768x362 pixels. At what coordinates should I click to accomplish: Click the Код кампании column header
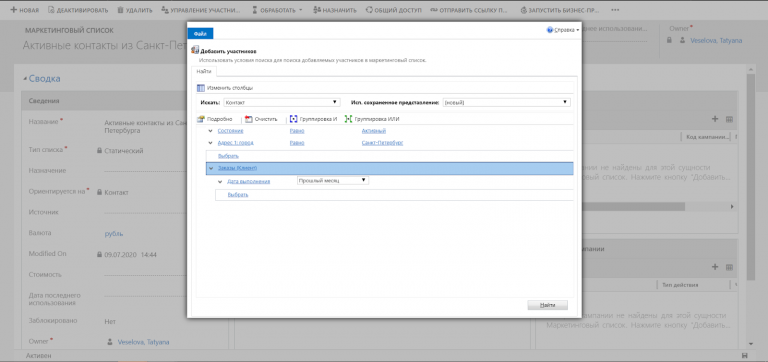pos(708,137)
